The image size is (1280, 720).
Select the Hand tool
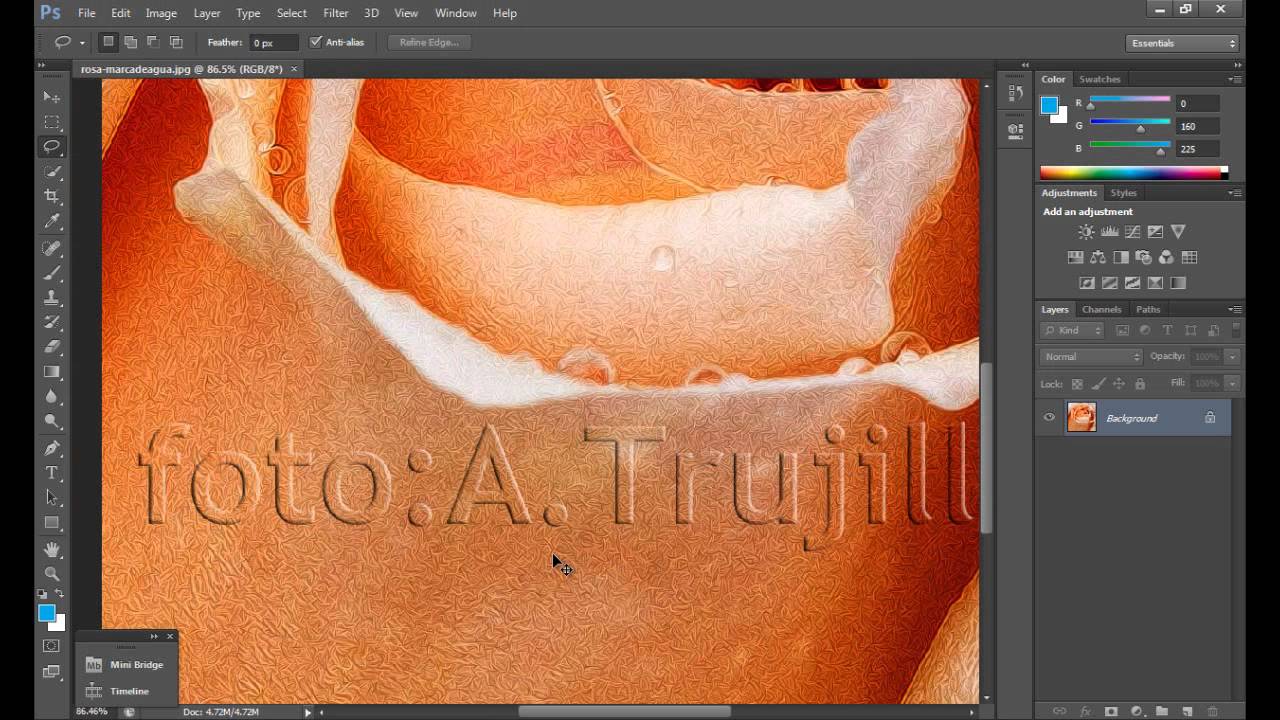point(52,549)
